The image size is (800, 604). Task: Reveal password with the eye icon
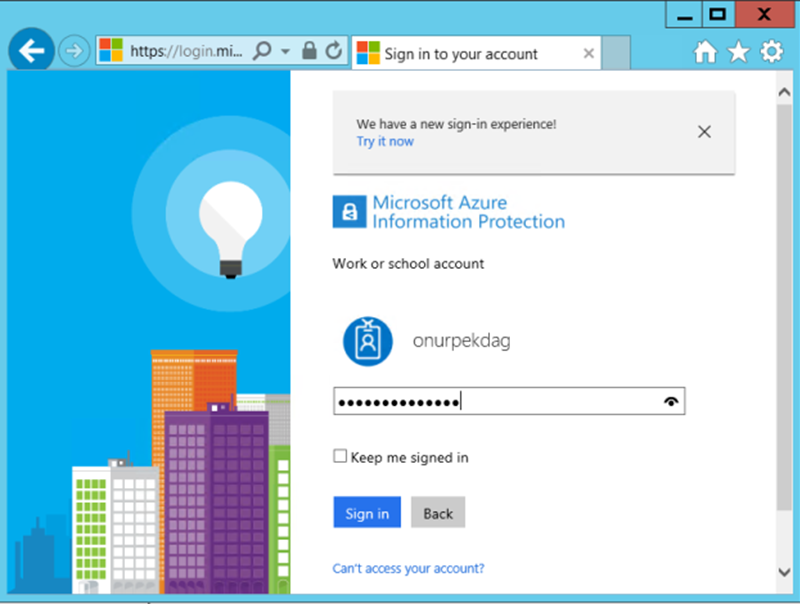(671, 401)
